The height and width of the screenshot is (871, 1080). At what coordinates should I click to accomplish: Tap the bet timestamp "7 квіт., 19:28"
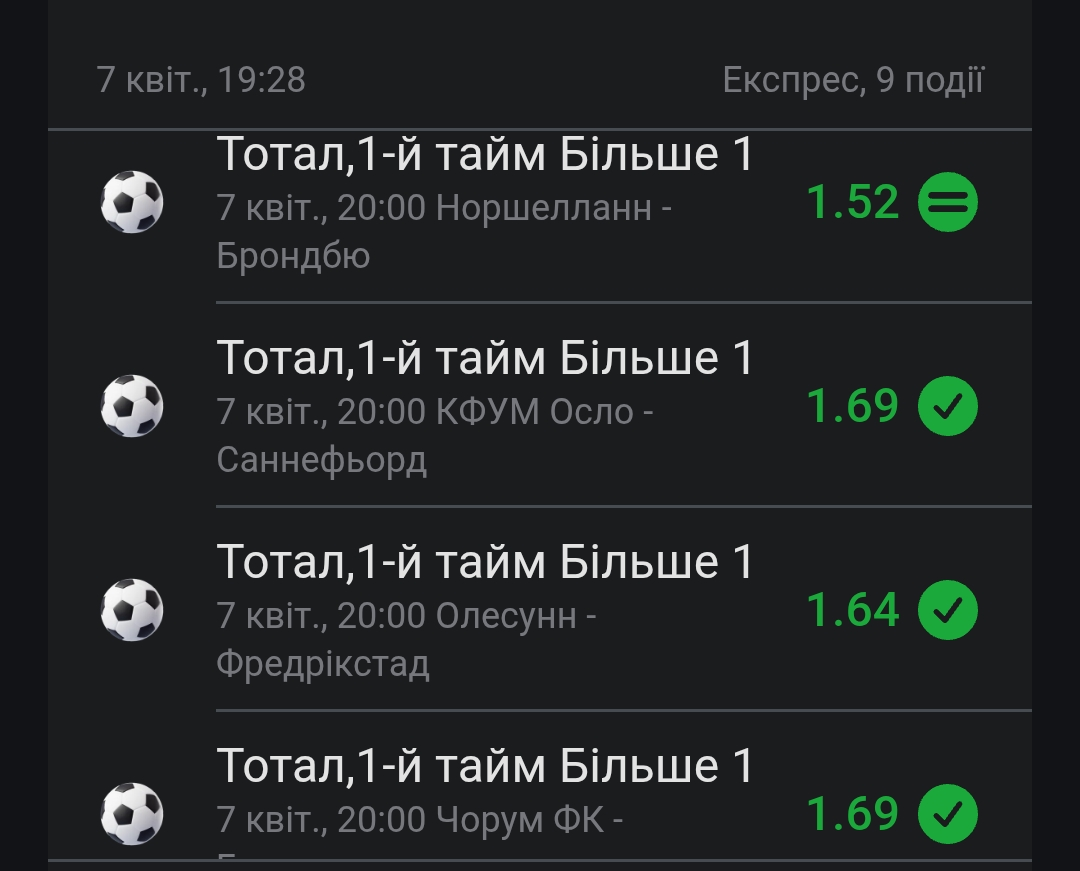[x=201, y=80]
